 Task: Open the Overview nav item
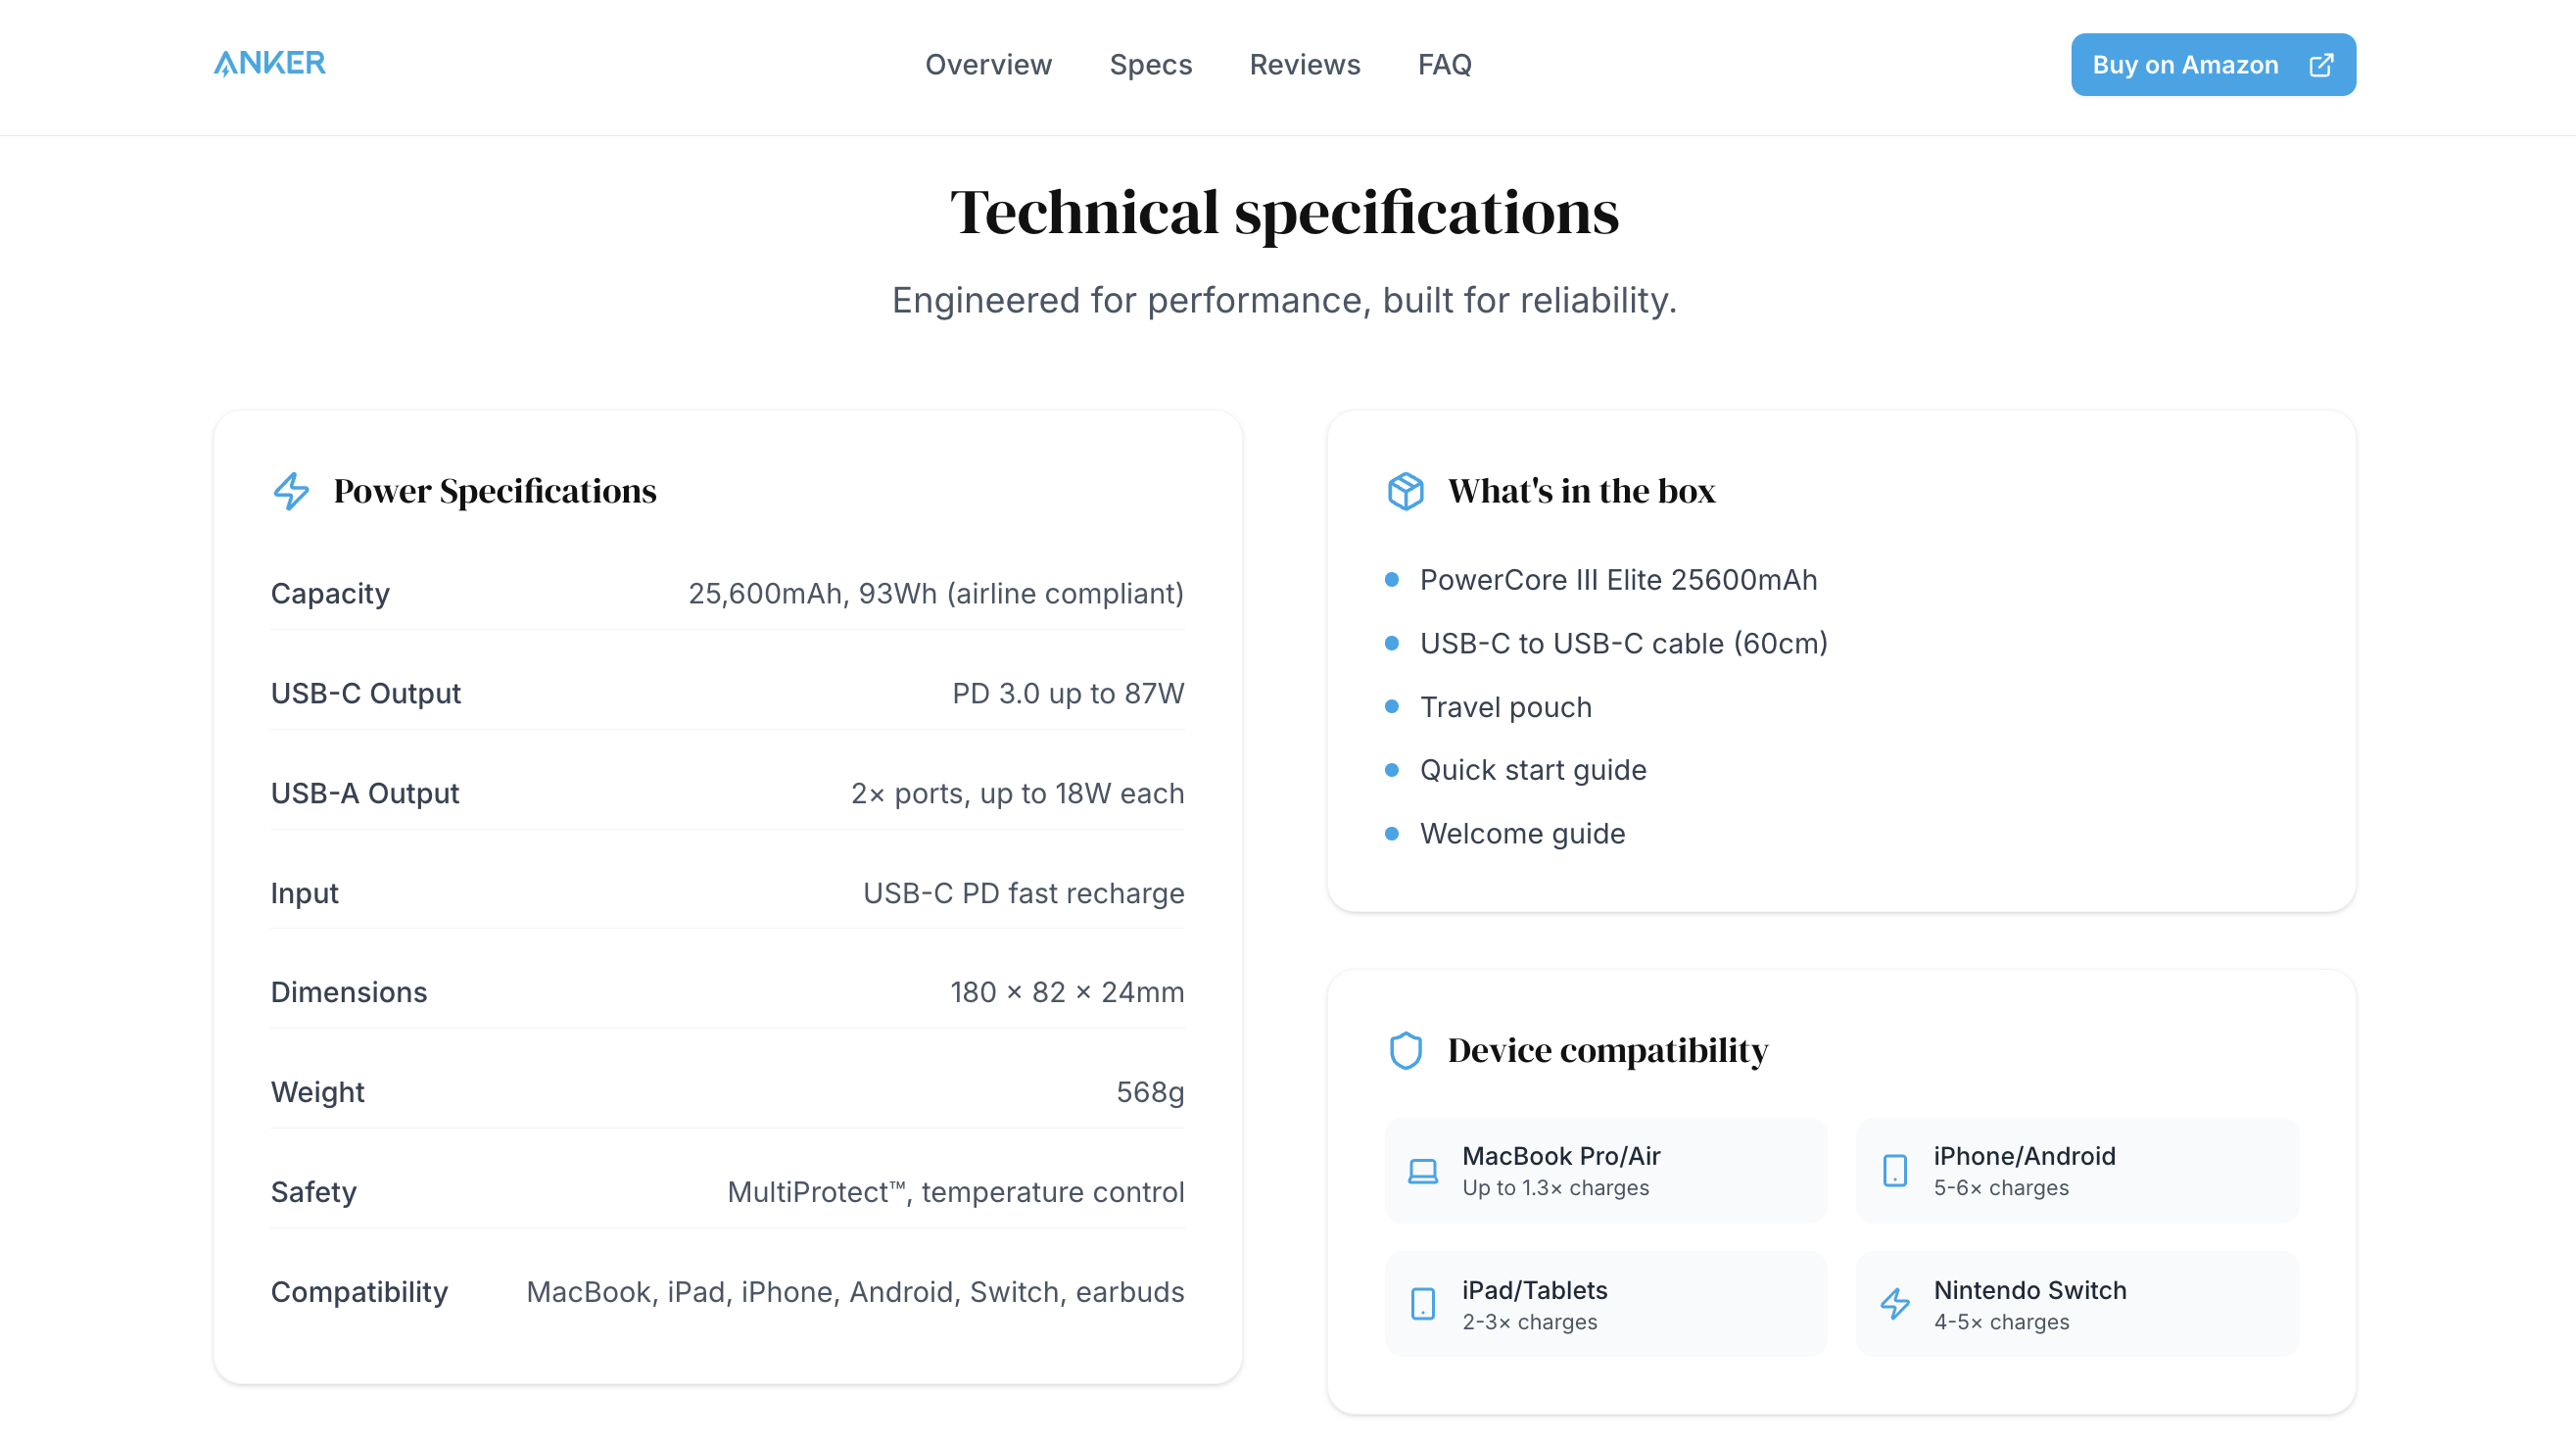988,65
